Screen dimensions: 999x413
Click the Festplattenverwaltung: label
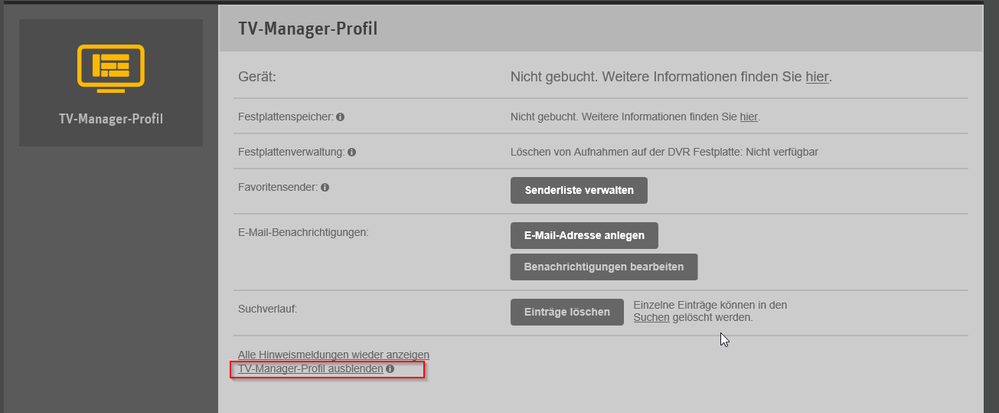[292, 152]
